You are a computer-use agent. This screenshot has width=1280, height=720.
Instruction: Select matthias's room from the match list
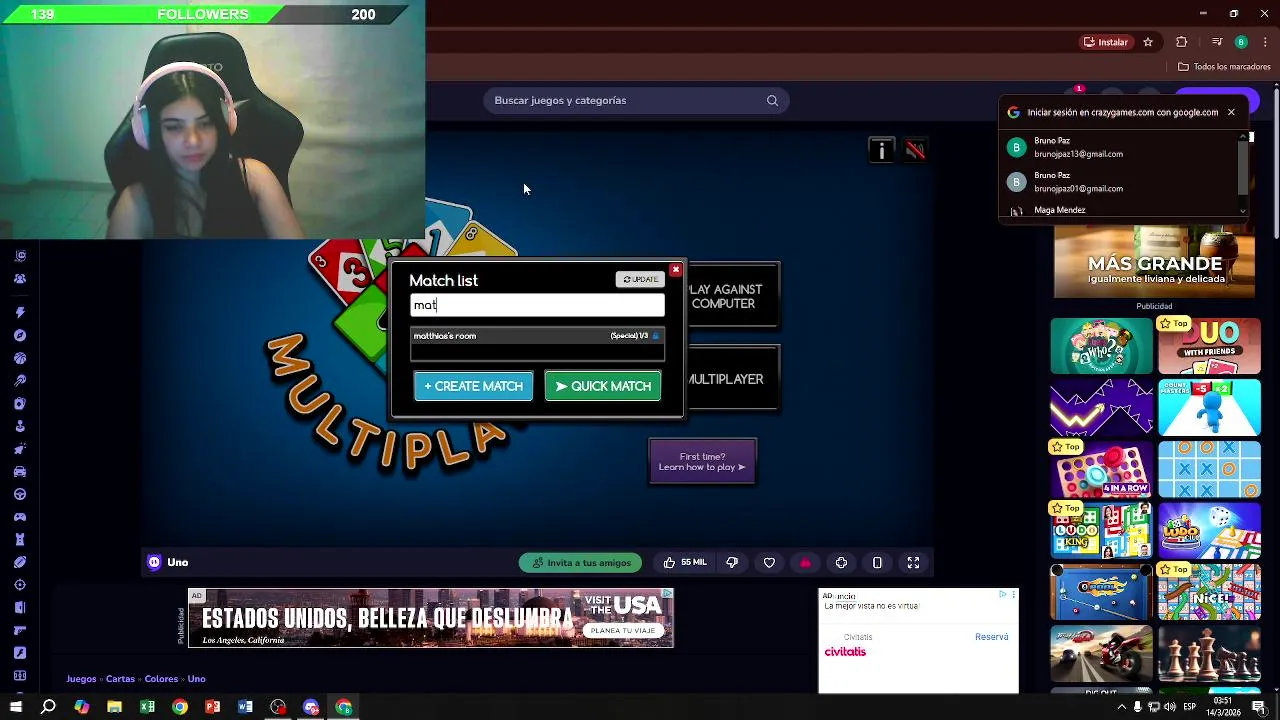pos(537,336)
